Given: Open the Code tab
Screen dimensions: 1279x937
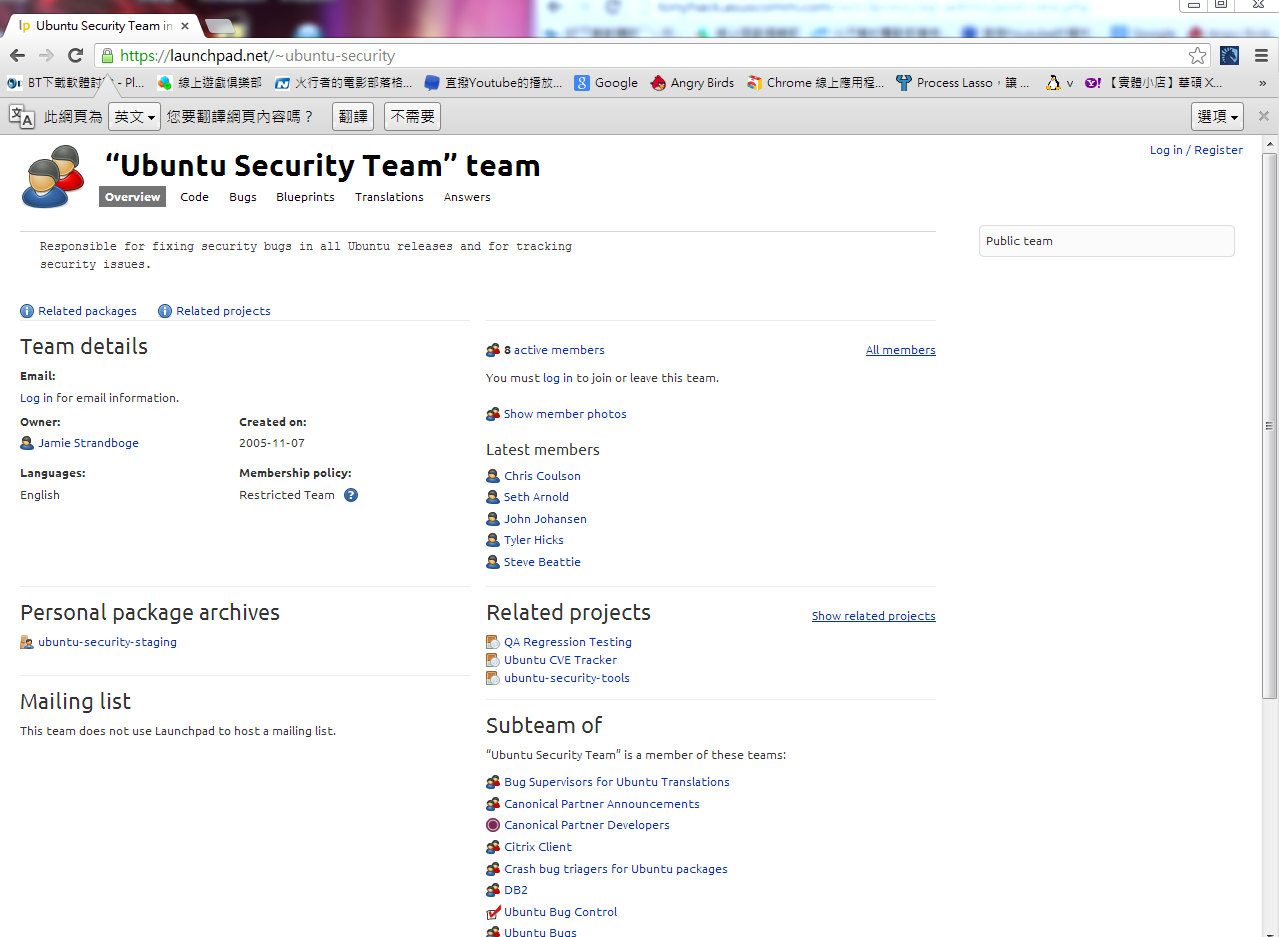Looking at the screenshot, I should 194,197.
